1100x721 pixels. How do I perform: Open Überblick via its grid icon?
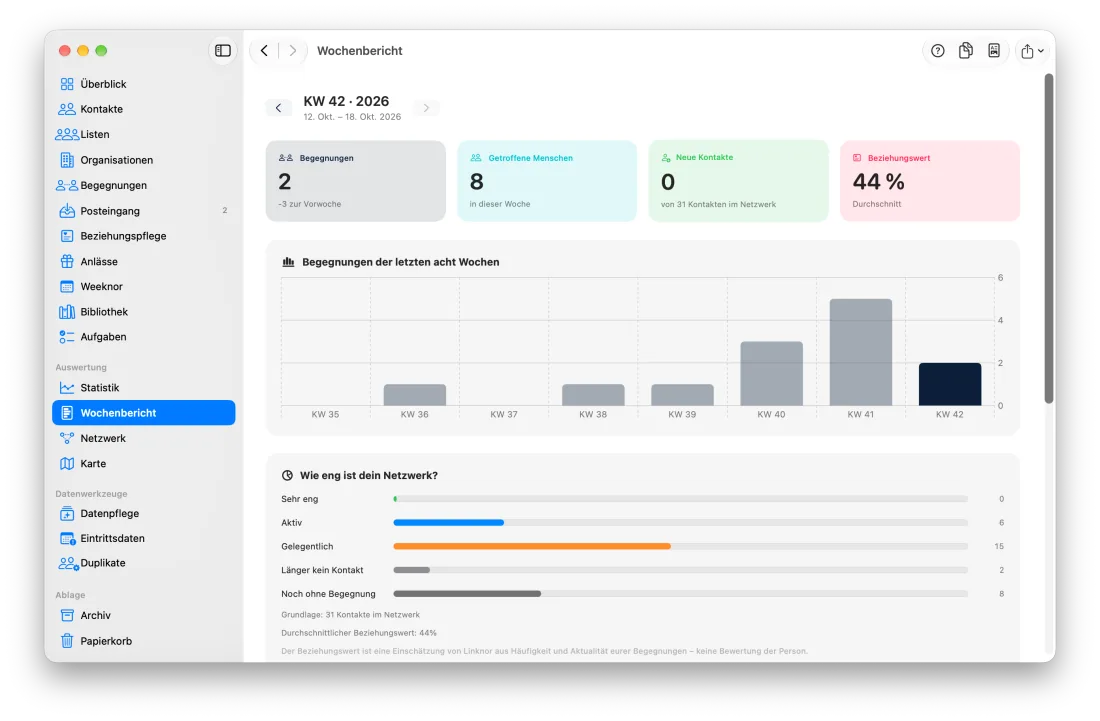point(67,84)
